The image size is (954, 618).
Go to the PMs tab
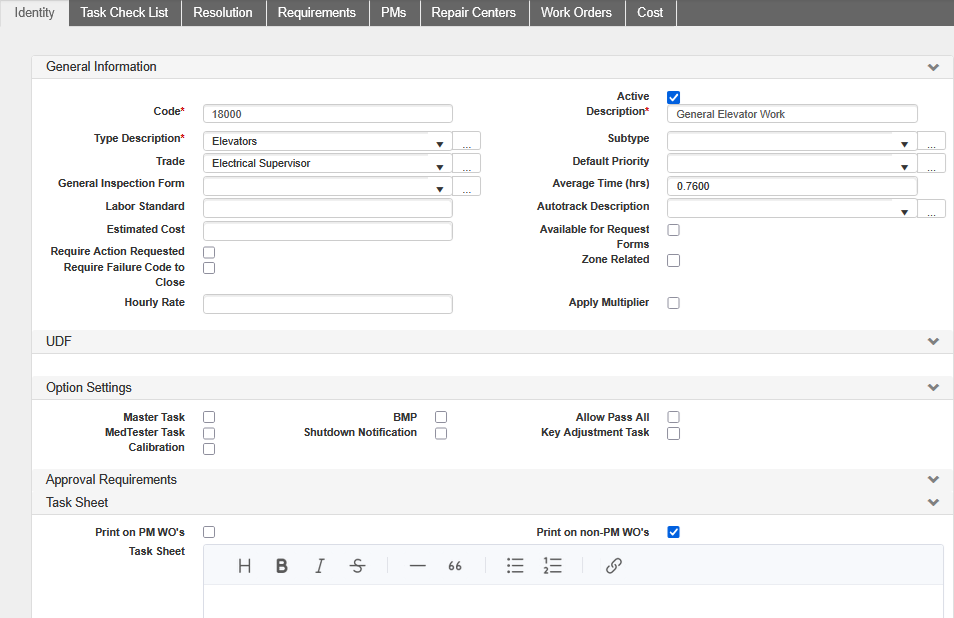tap(394, 13)
